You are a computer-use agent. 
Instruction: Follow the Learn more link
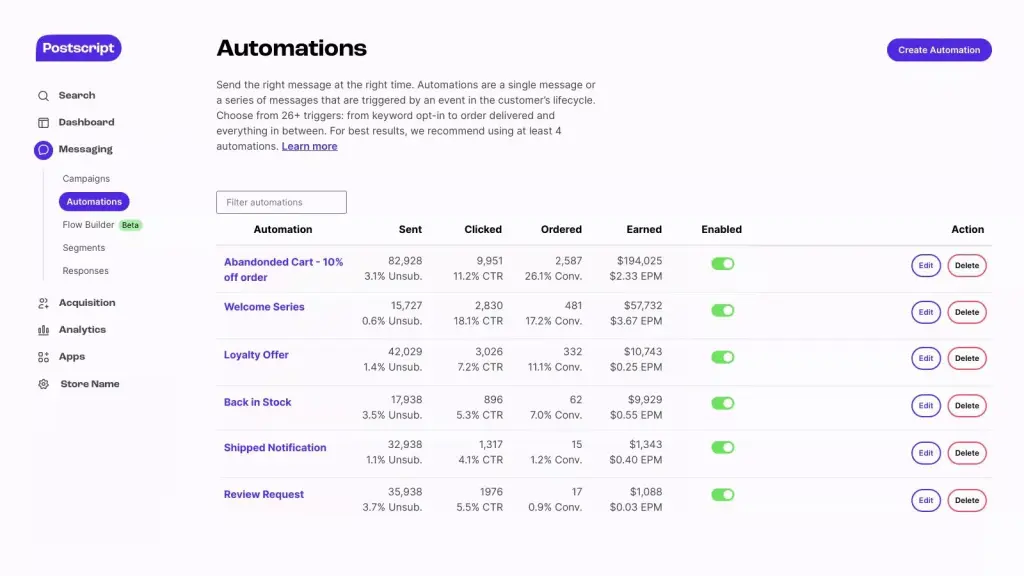(309, 146)
